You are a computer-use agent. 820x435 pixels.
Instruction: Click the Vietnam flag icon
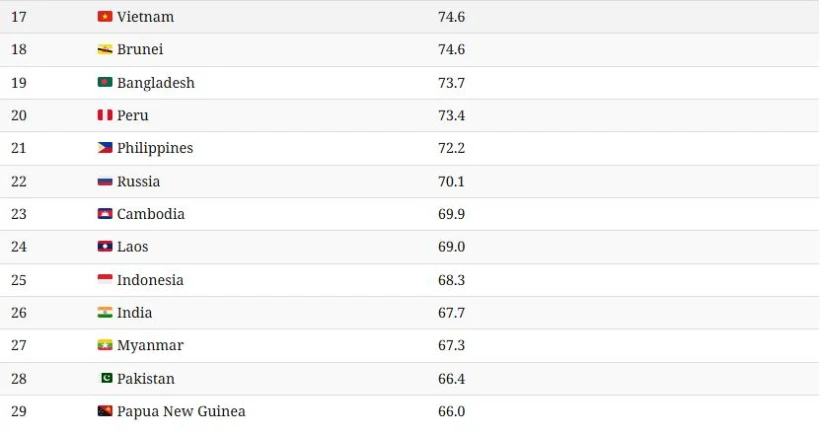pyautogui.click(x=105, y=17)
